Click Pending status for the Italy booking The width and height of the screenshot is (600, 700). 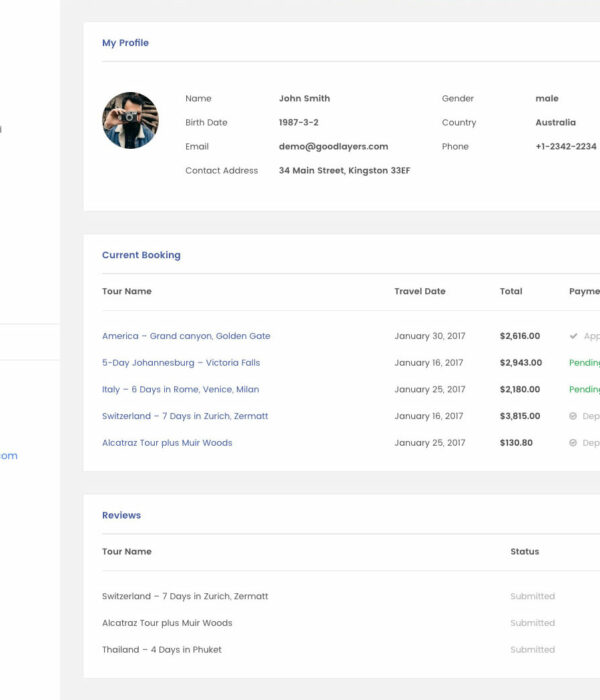[x=584, y=389]
